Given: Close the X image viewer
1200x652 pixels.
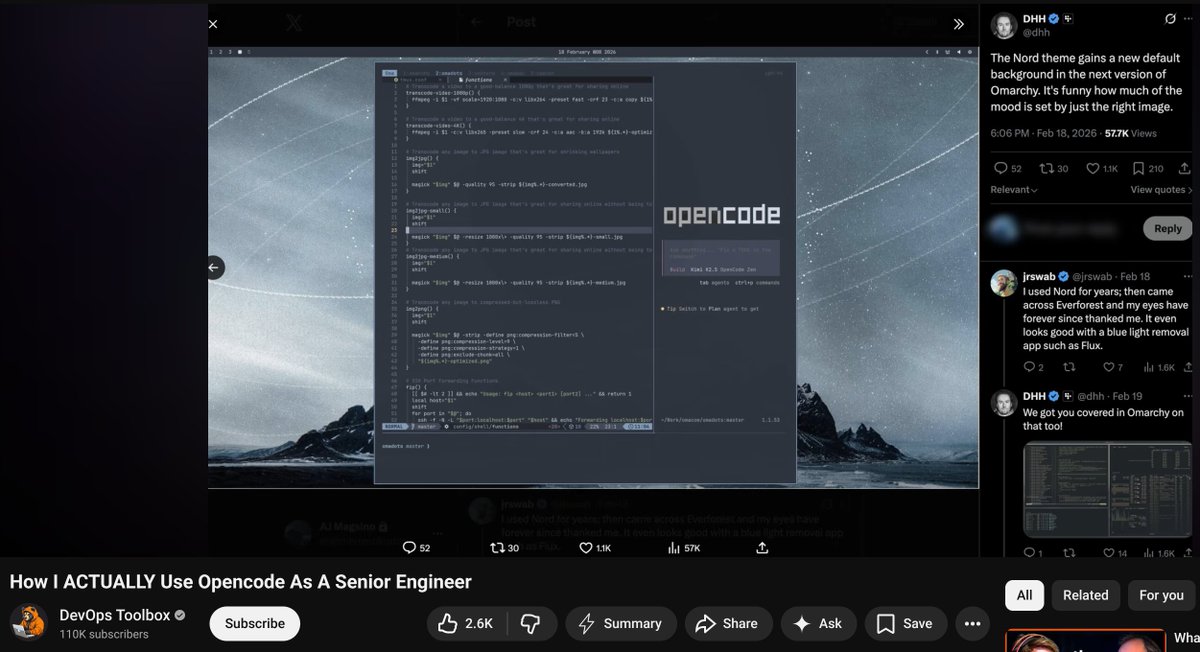Looking at the screenshot, I should tap(213, 23).
